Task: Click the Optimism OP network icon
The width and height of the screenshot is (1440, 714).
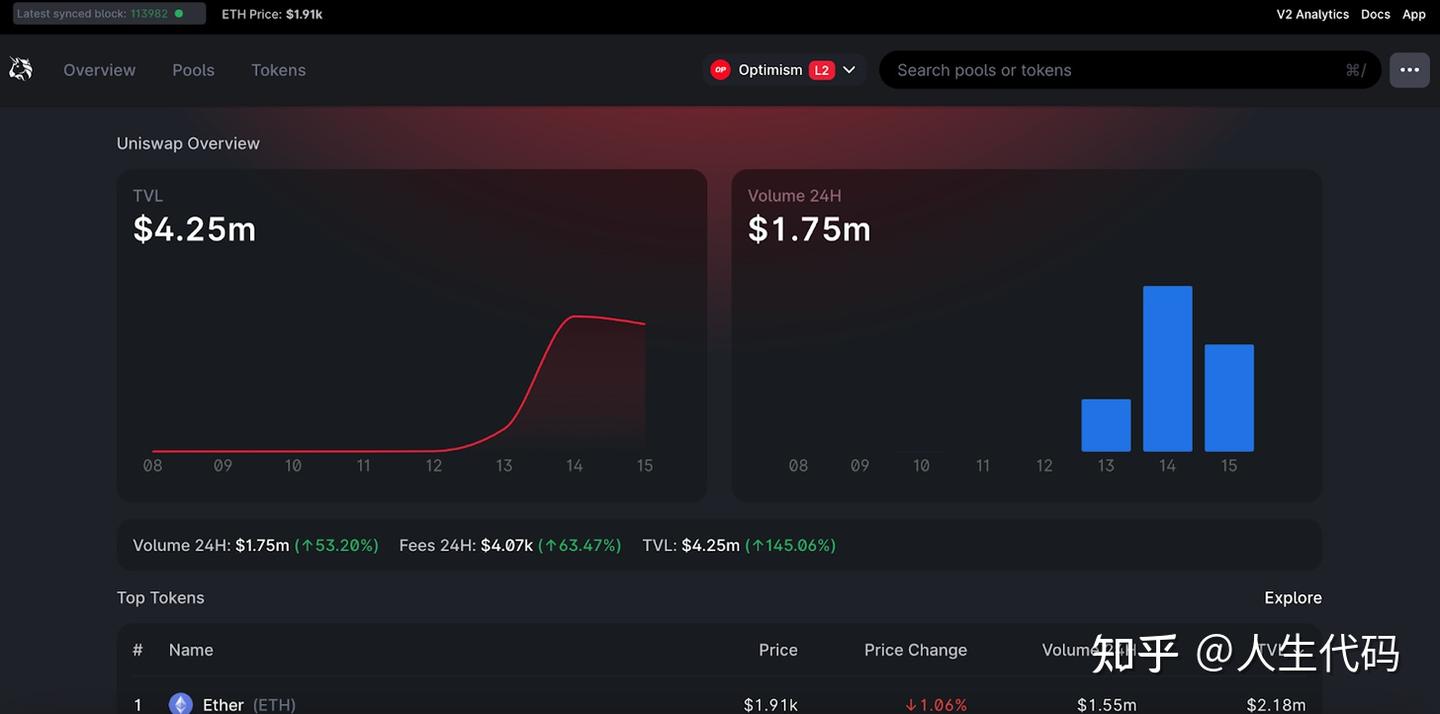Action: (720, 70)
